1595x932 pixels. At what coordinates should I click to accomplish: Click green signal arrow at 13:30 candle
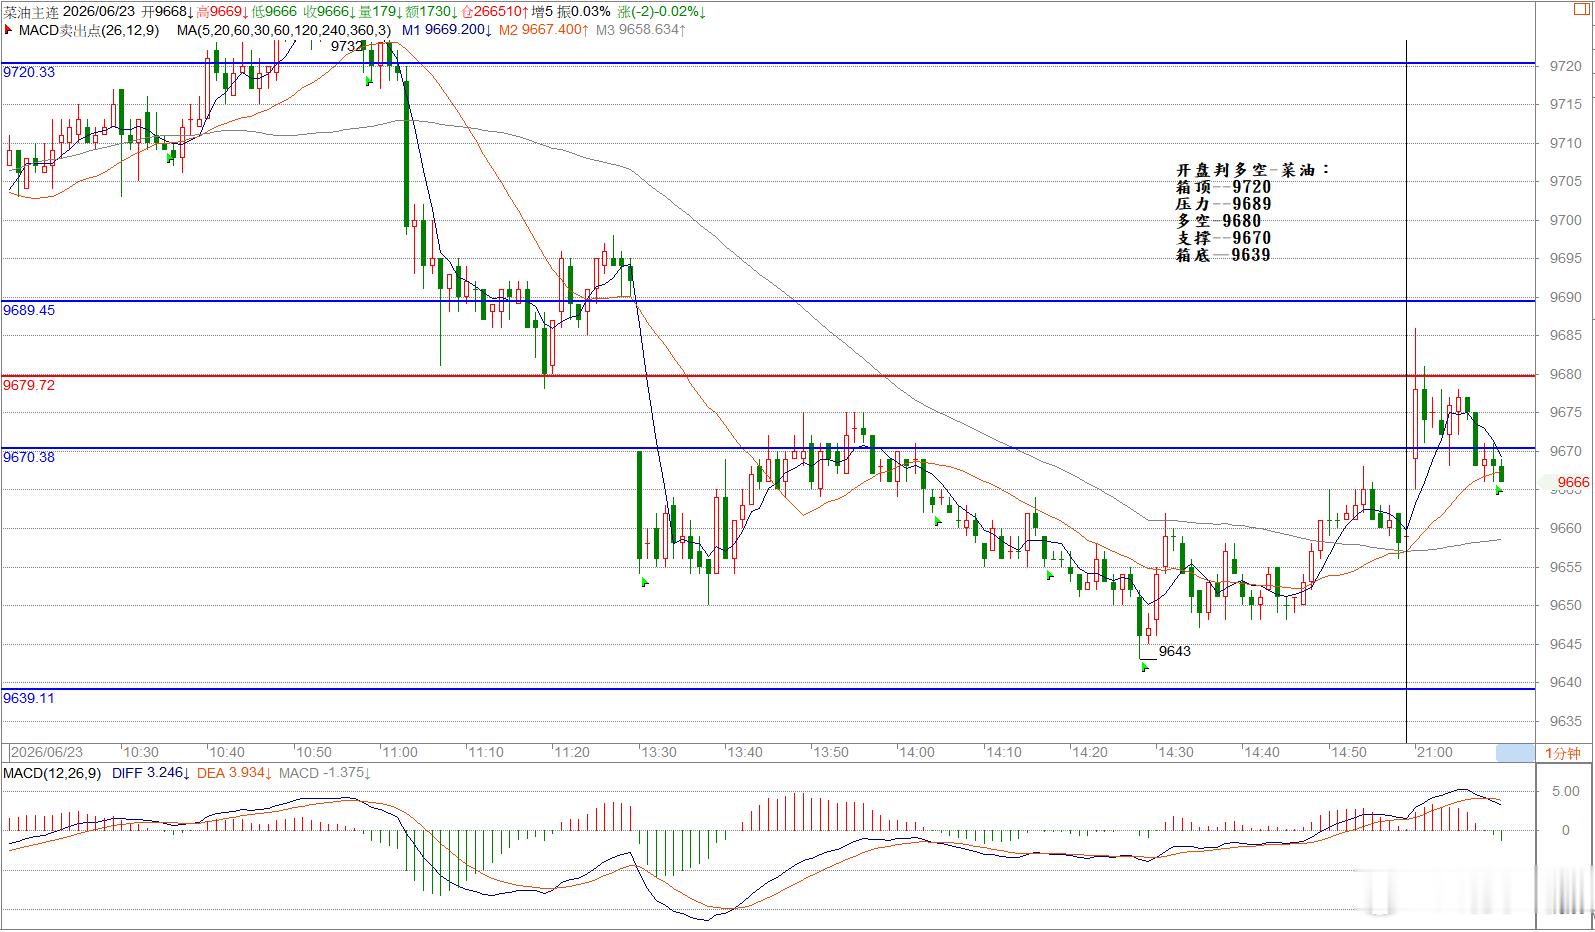point(645,582)
